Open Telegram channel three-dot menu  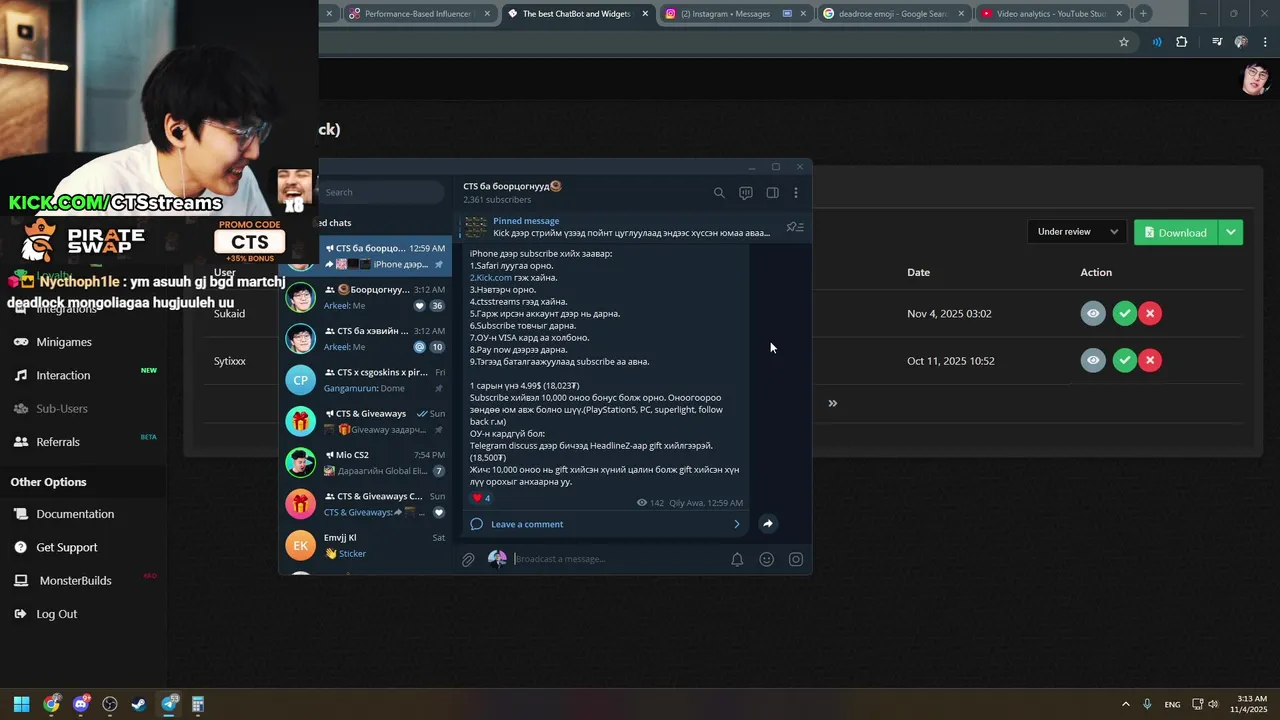tap(796, 193)
